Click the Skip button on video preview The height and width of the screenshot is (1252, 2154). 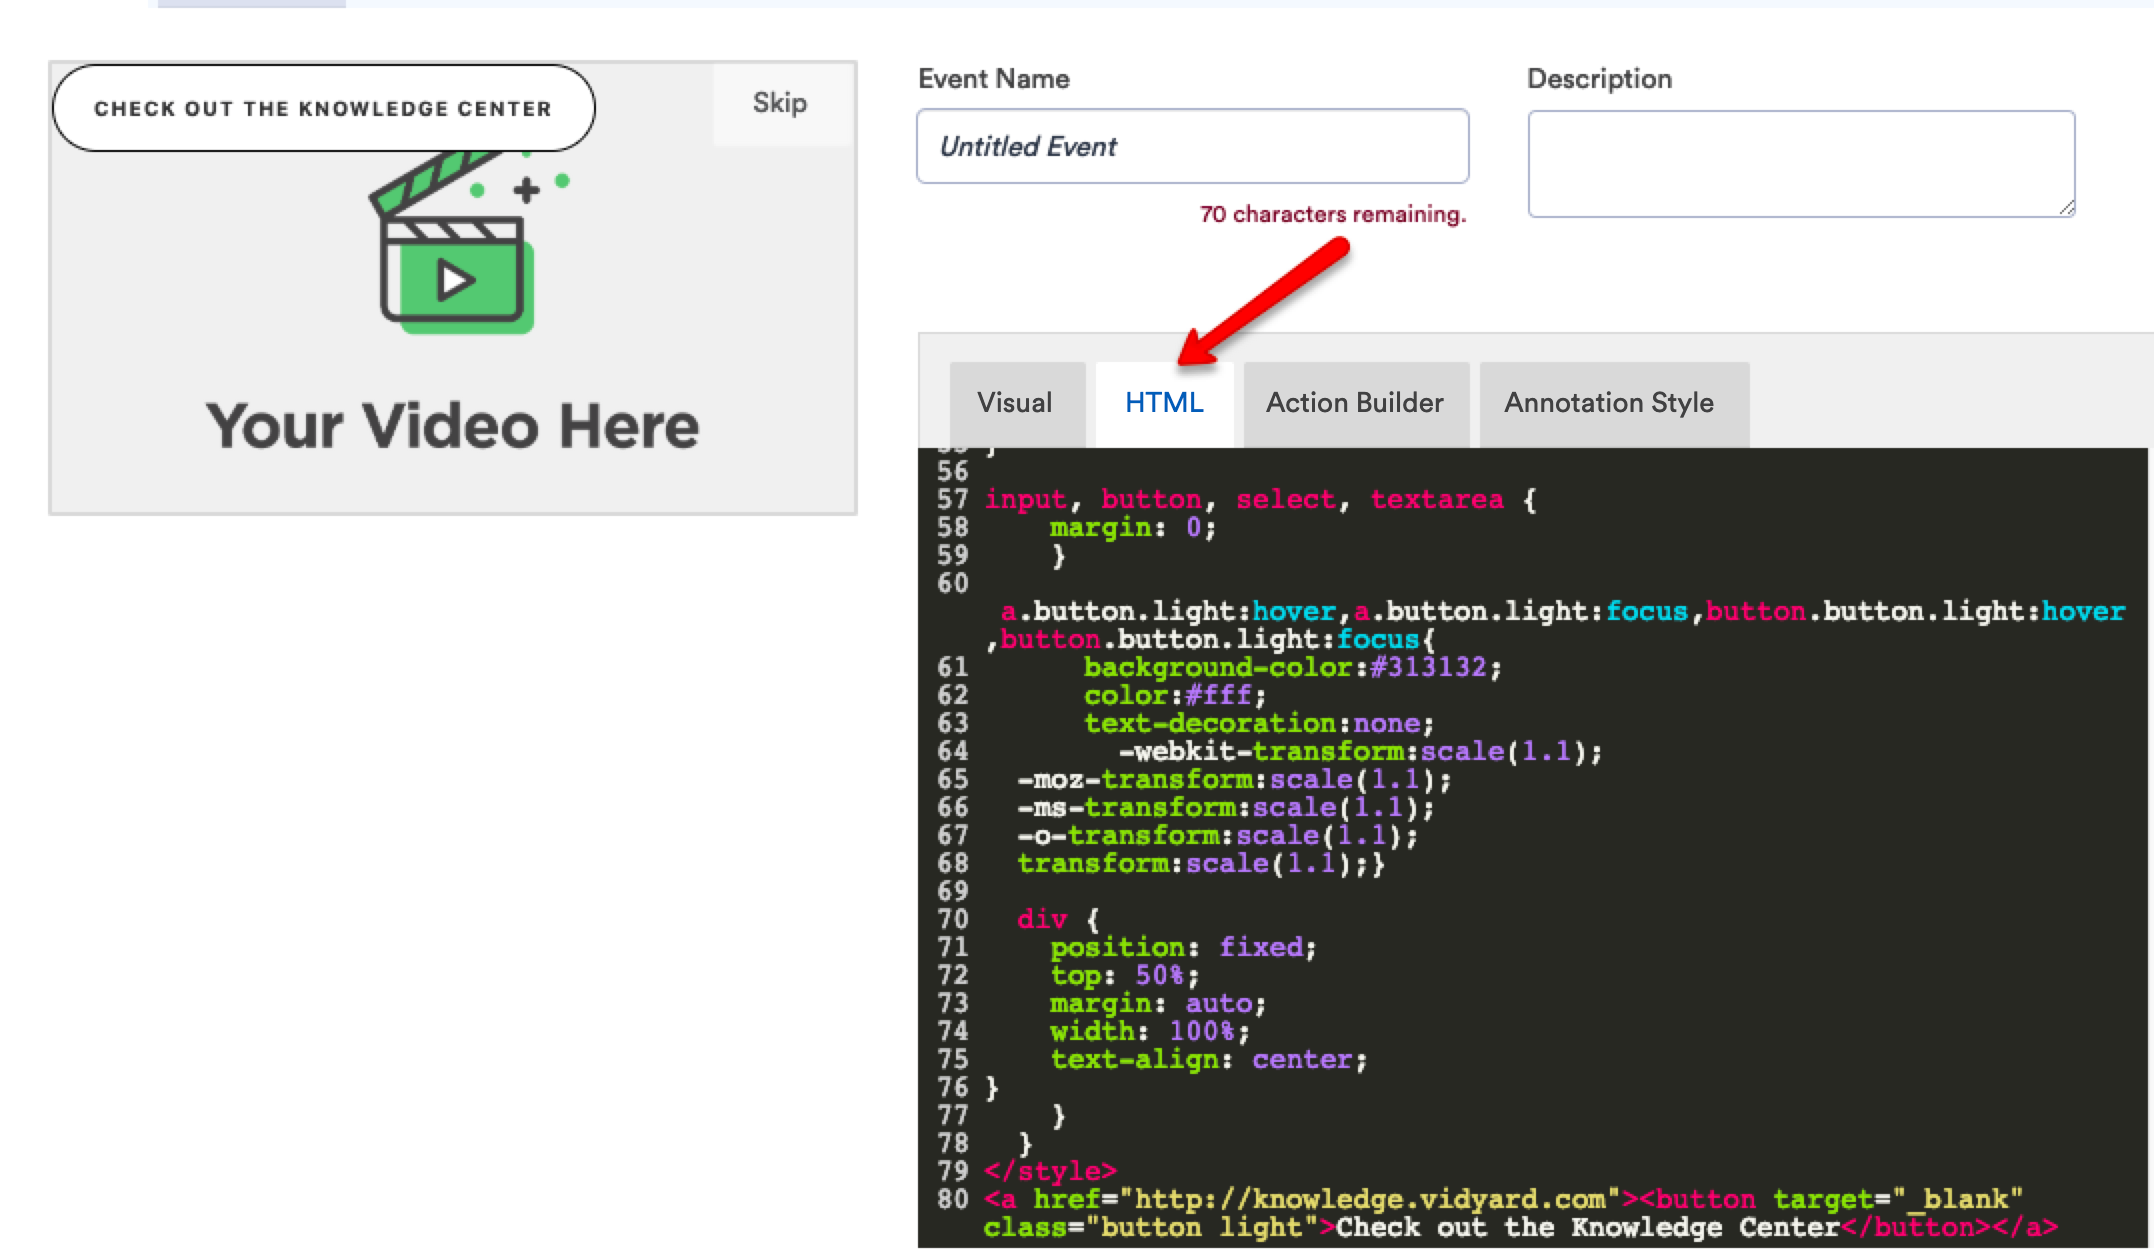point(780,103)
